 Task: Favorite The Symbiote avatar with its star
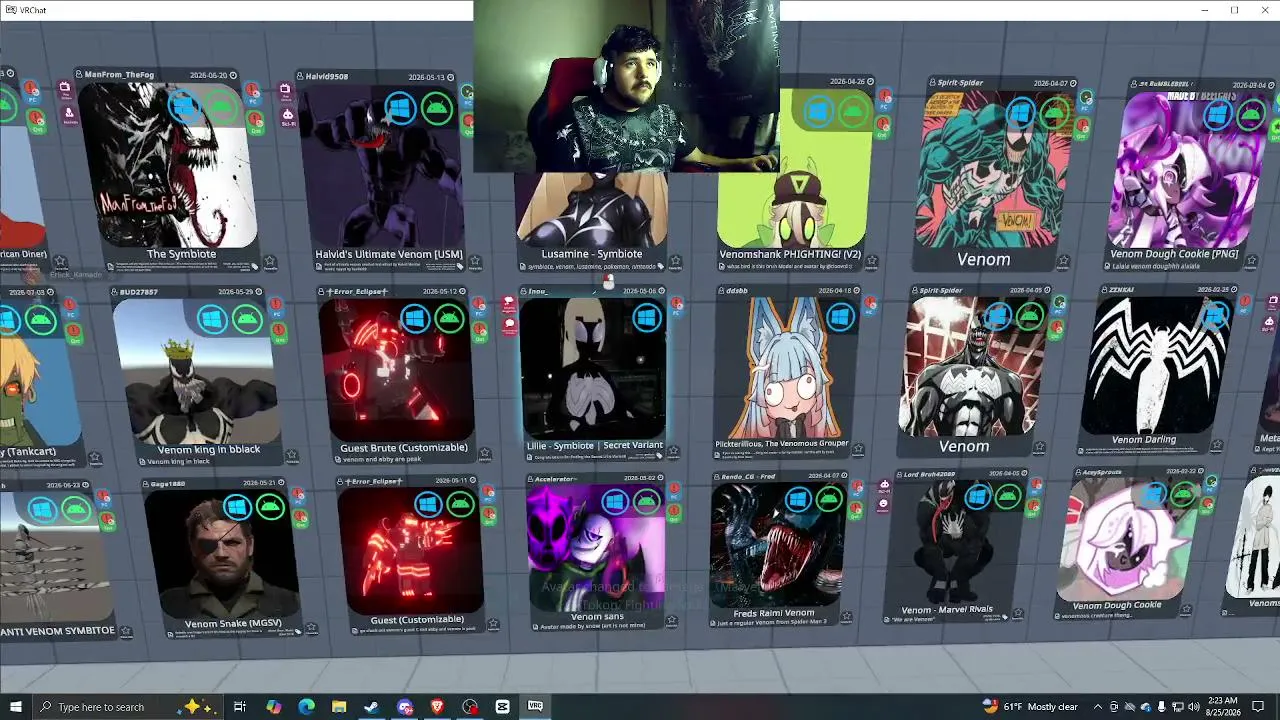pyautogui.click(x=270, y=262)
